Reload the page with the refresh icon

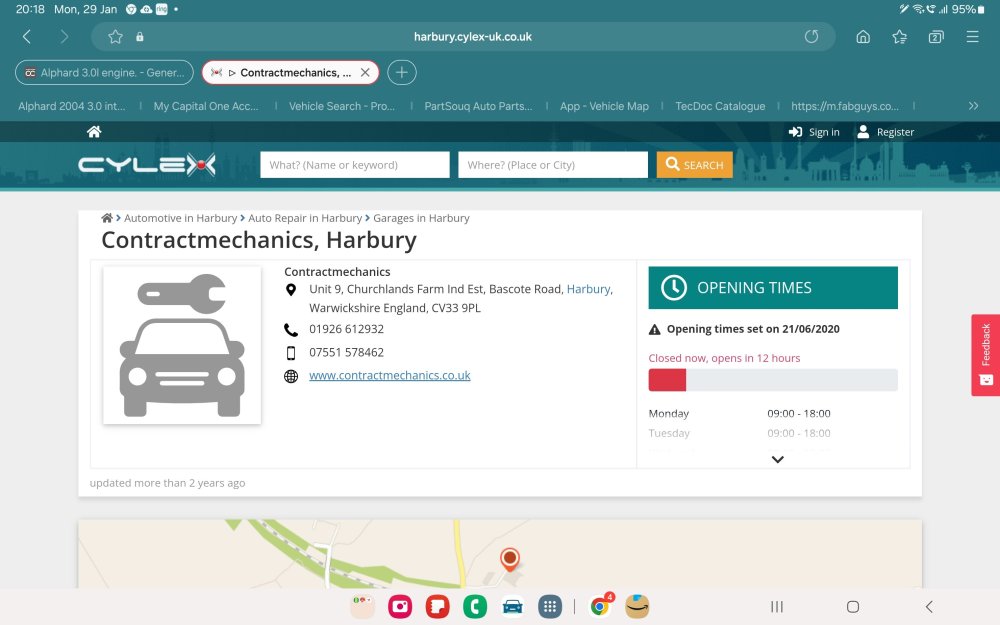click(811, 36)
